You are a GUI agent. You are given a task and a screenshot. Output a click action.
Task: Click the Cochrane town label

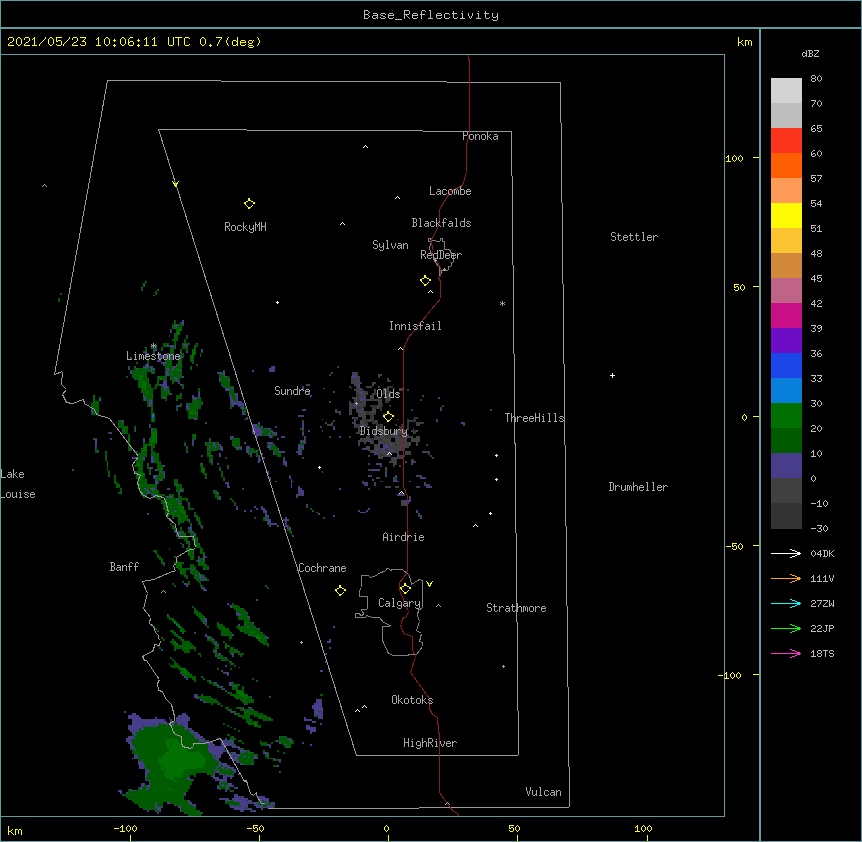pyautogui.click(x=322, y=568)
